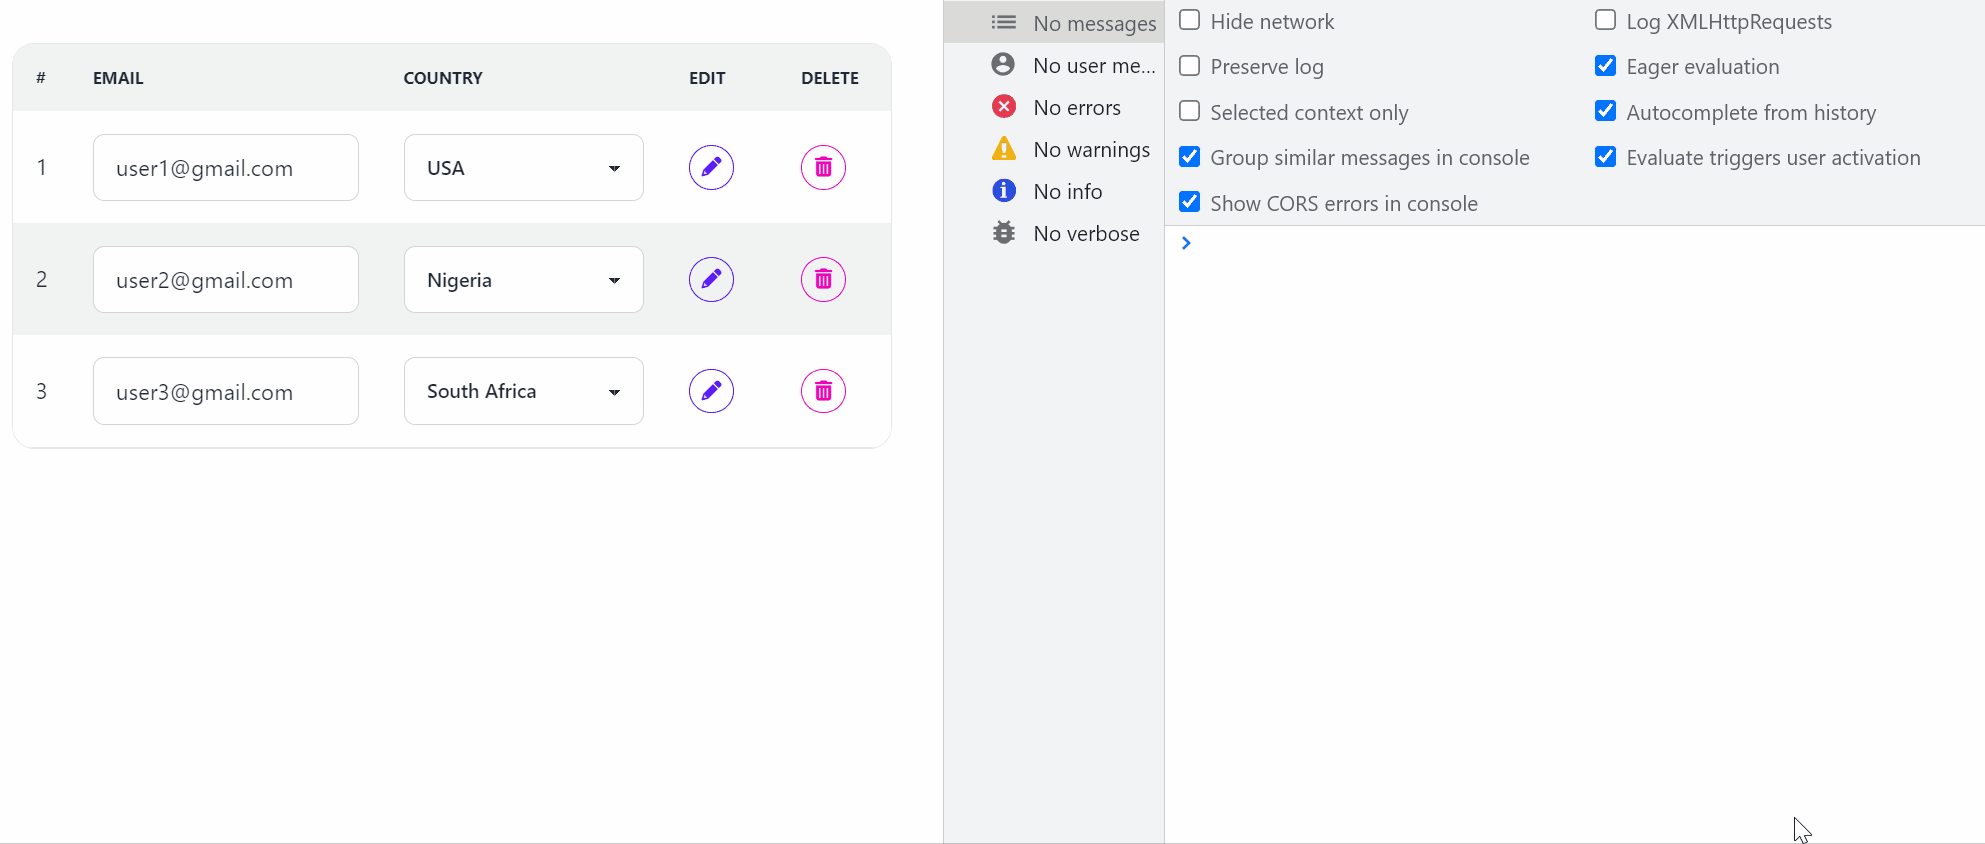The width and height of the screenshot is (1985, 844).
Task: Click the edit pencil icon for user1@gmail.com
Action: tap(711, 167)
